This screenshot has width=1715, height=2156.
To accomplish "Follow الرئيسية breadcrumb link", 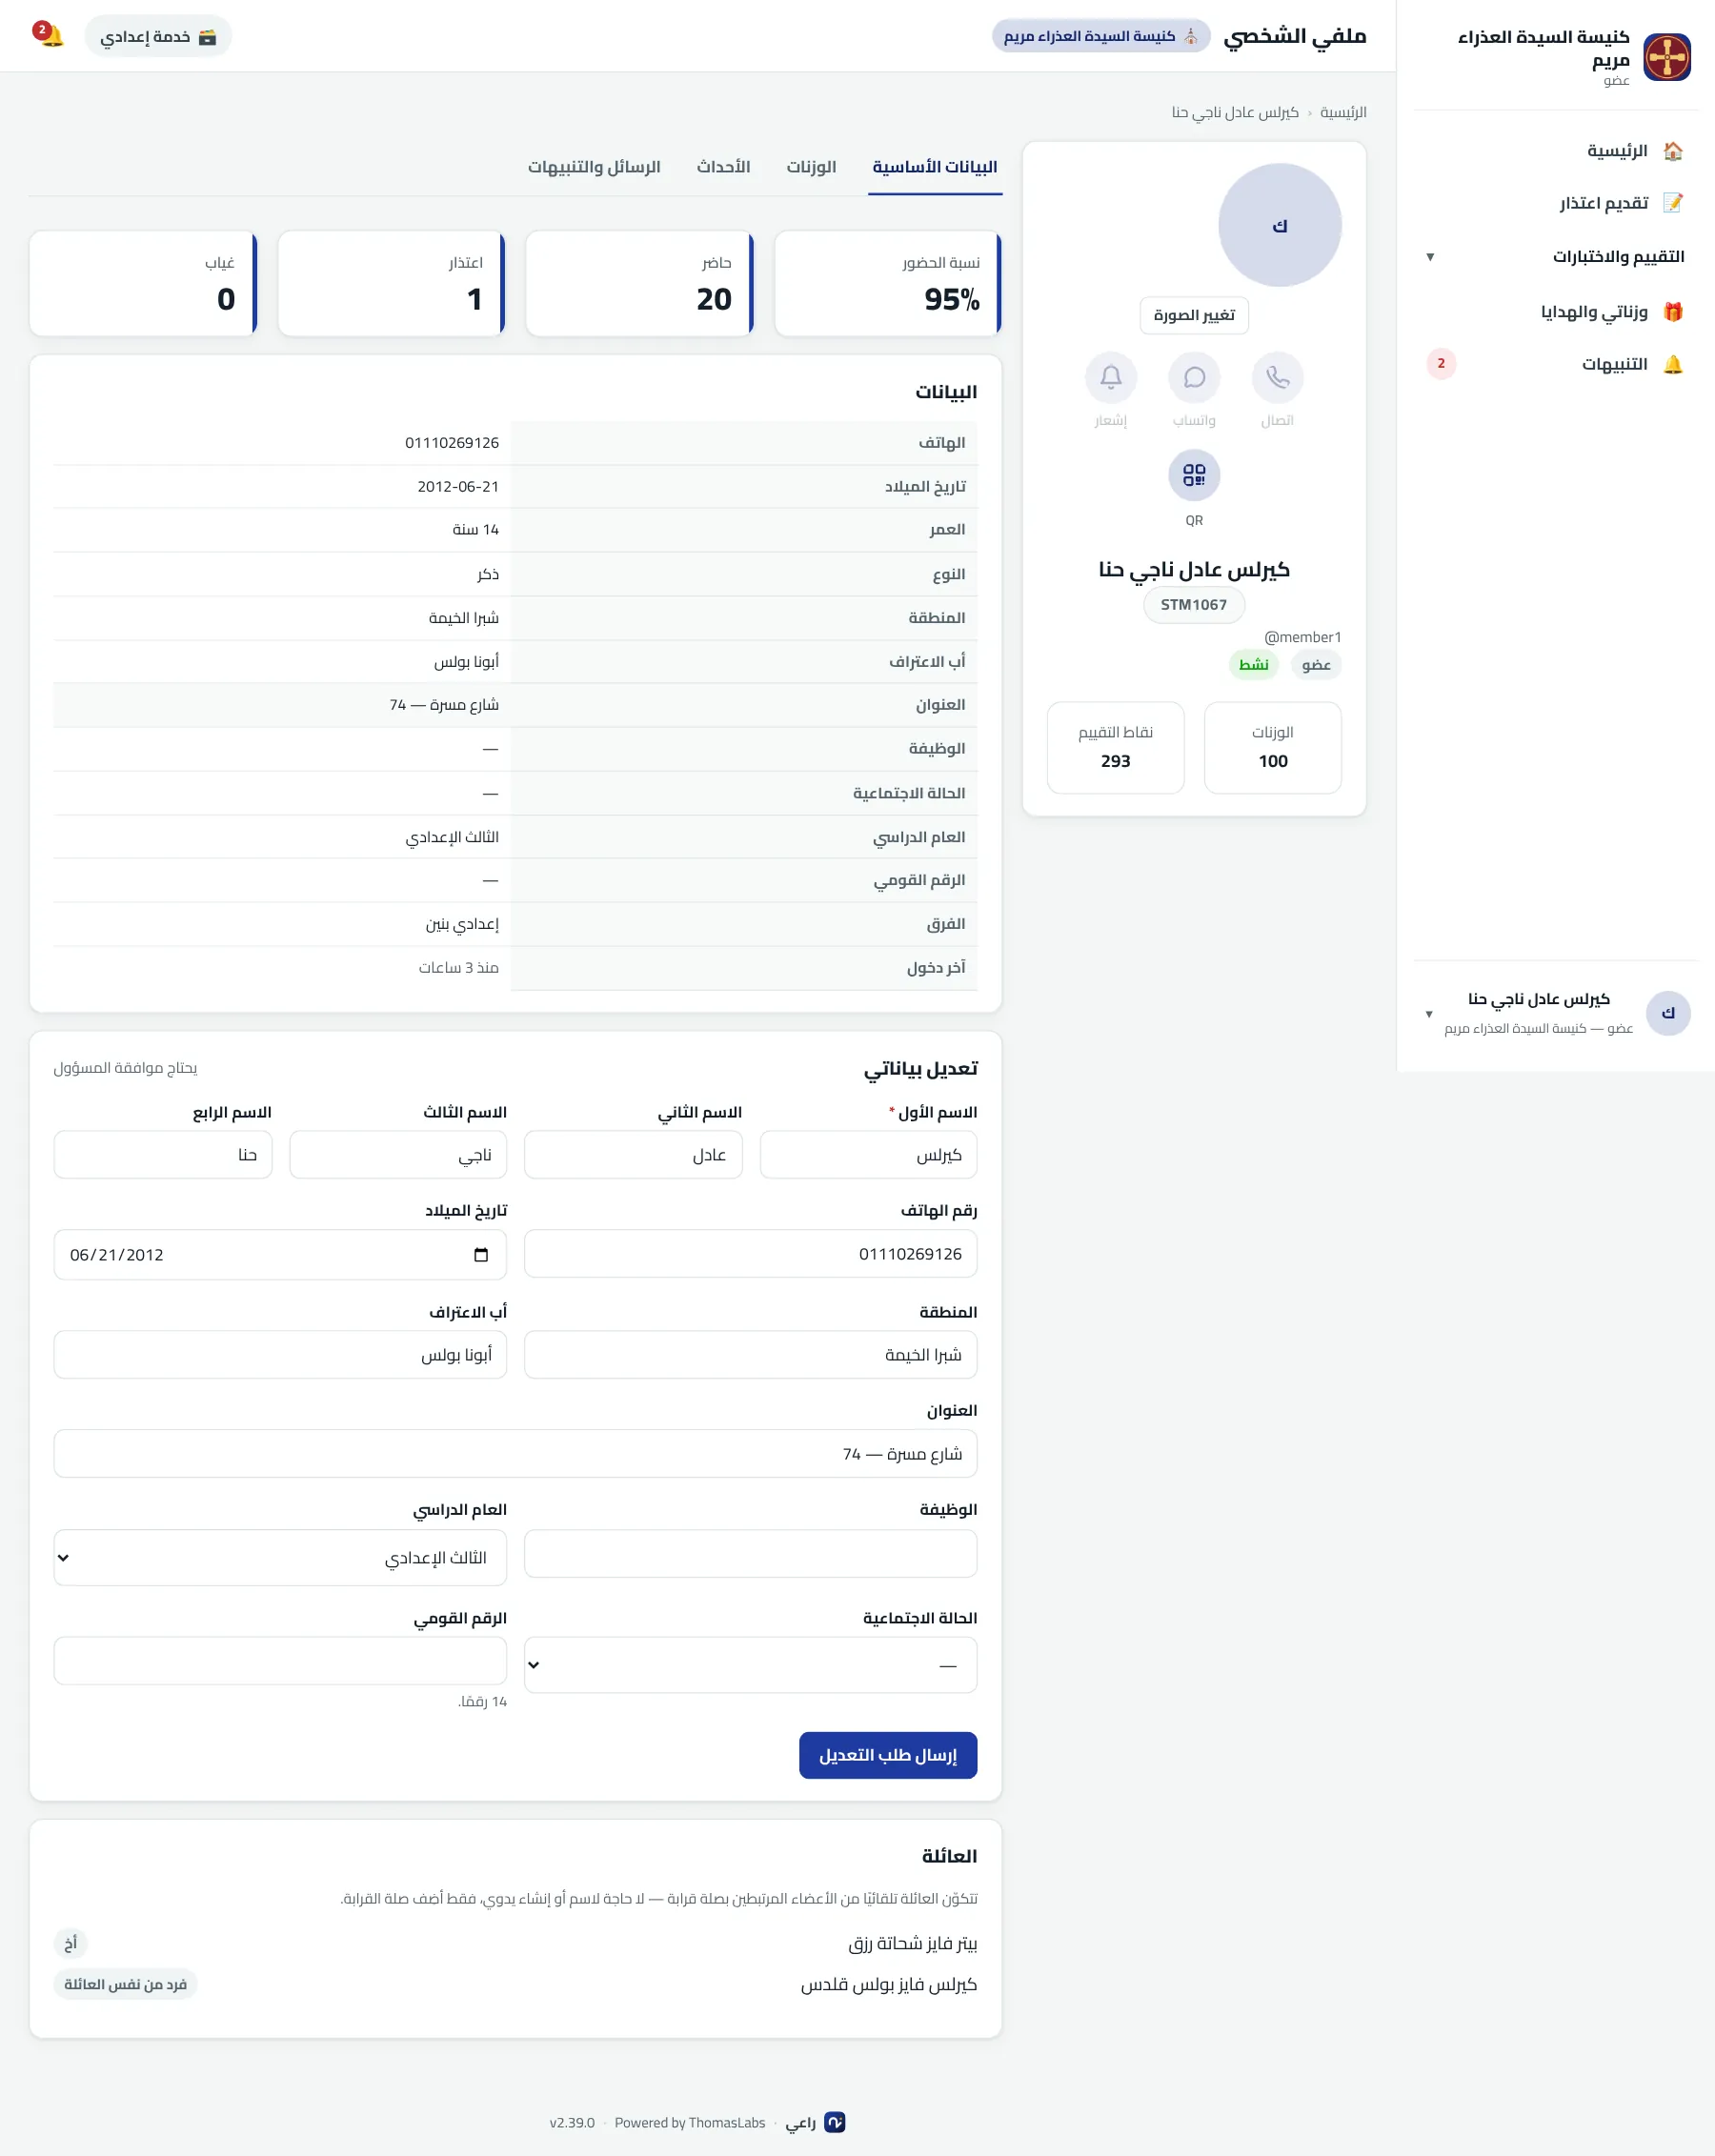I will (1343, 112).
